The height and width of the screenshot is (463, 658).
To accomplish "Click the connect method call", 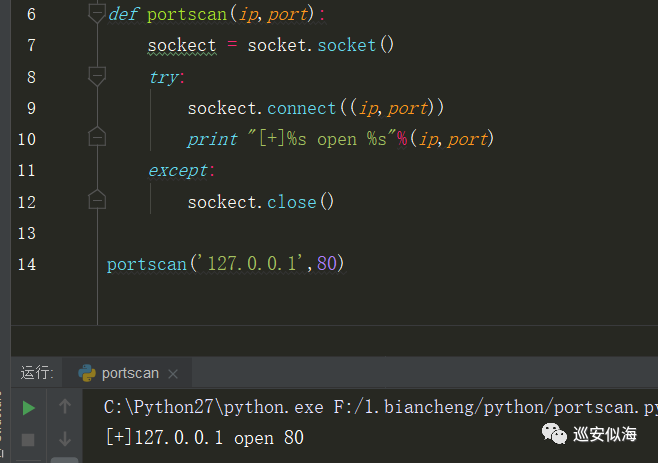I will coord(301,108).
